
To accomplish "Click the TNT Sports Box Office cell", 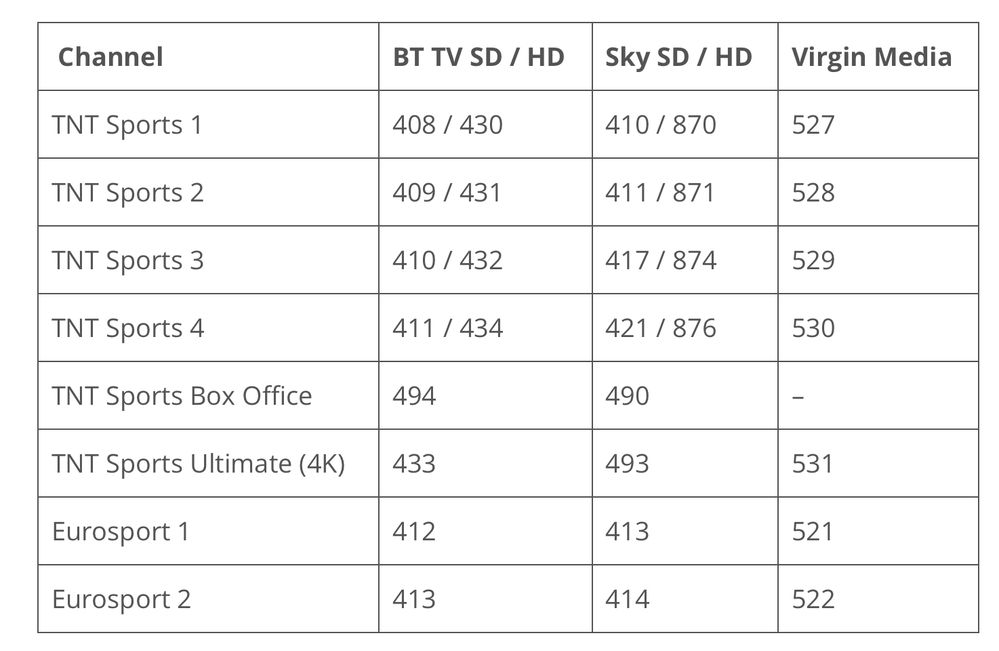I will (181, 396).
